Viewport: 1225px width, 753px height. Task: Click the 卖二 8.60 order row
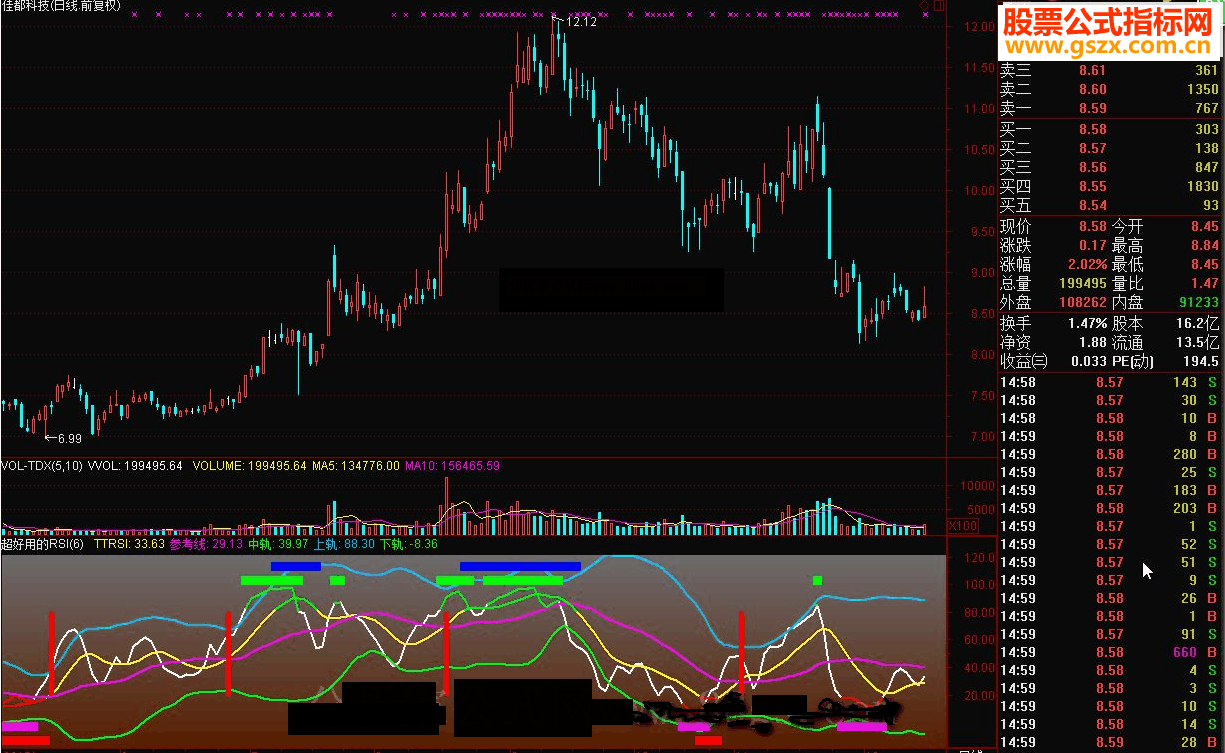pyautogui.click(x=1110, y=89)
